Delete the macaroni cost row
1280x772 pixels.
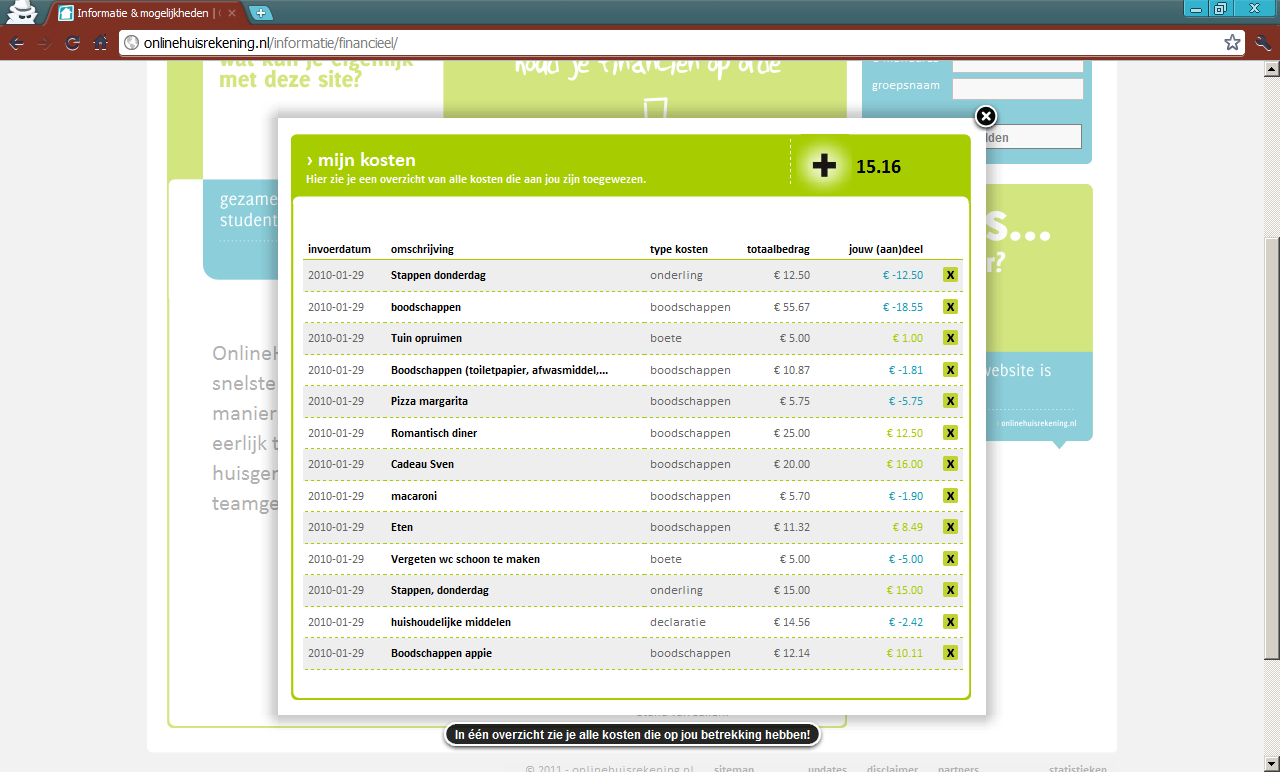(950, 496)
